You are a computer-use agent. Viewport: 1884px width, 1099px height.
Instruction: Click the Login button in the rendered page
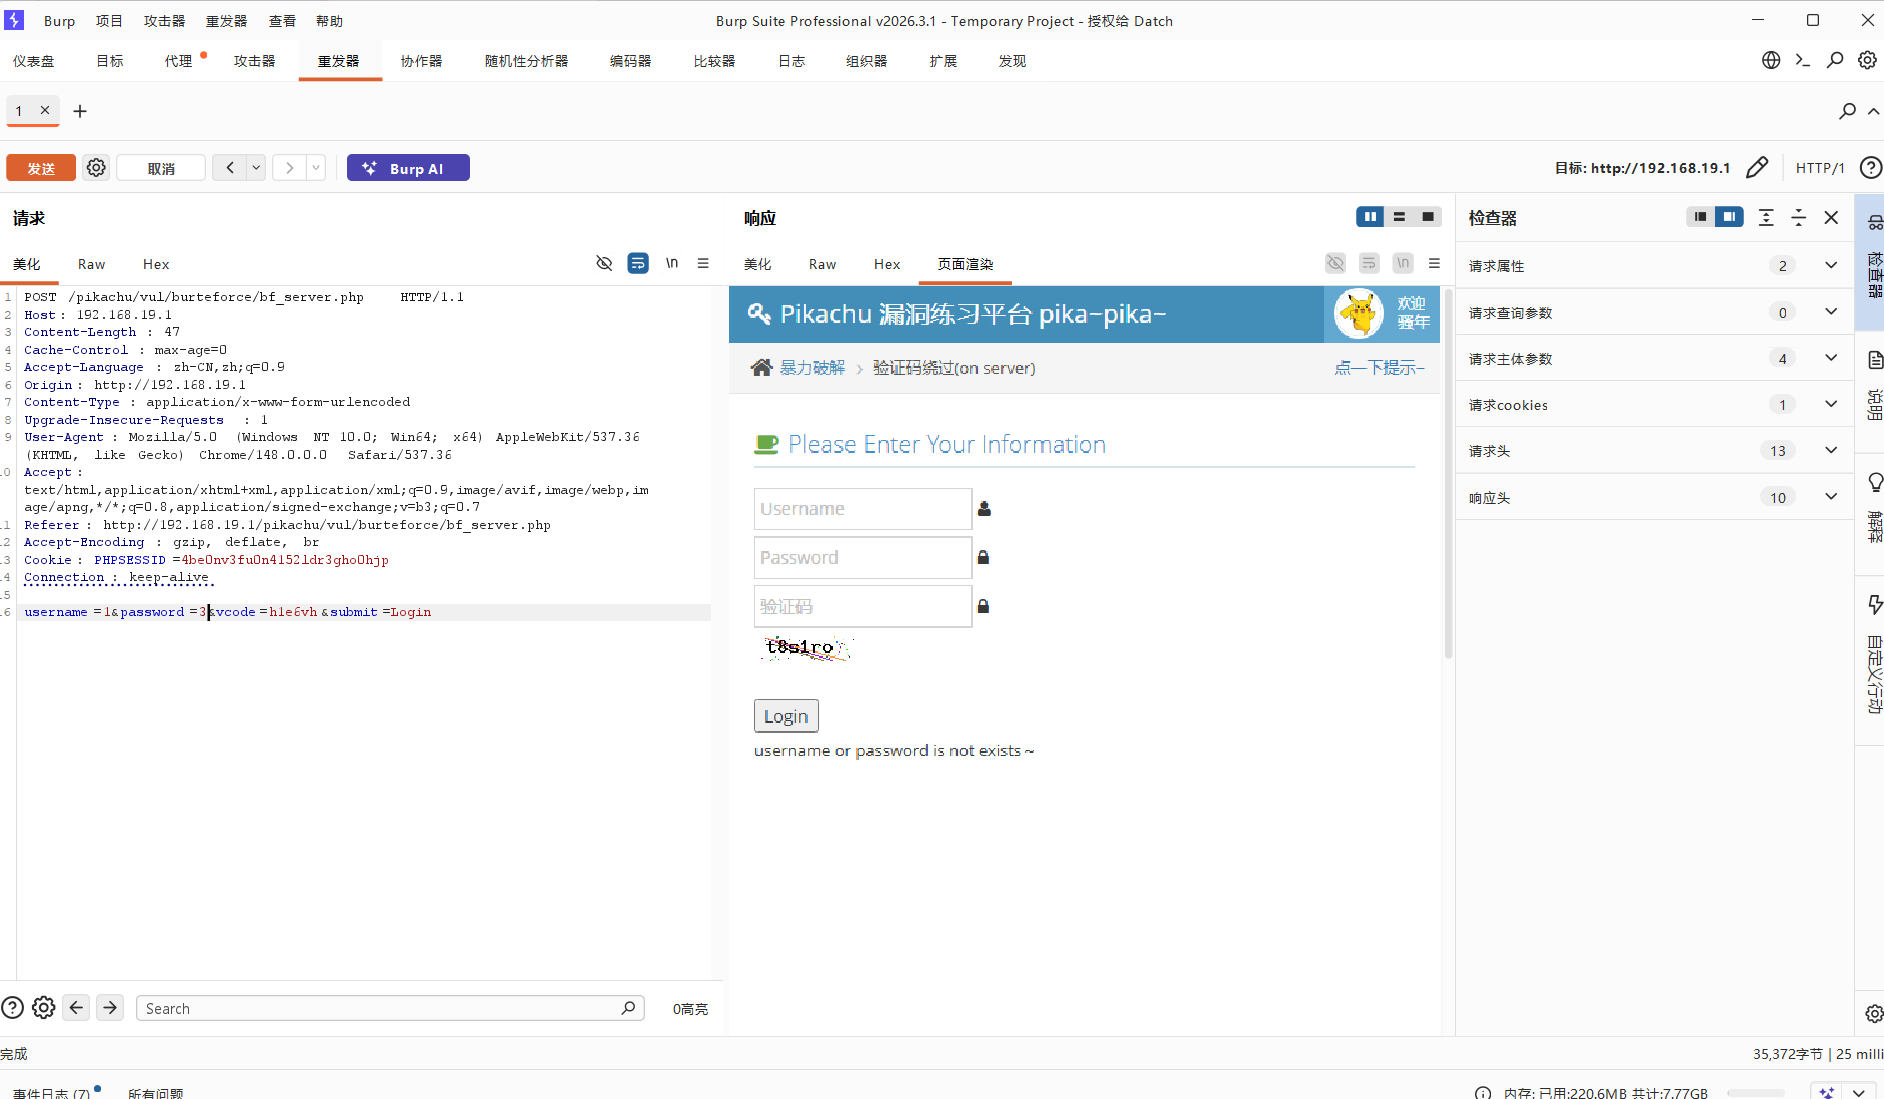[786, 716]
